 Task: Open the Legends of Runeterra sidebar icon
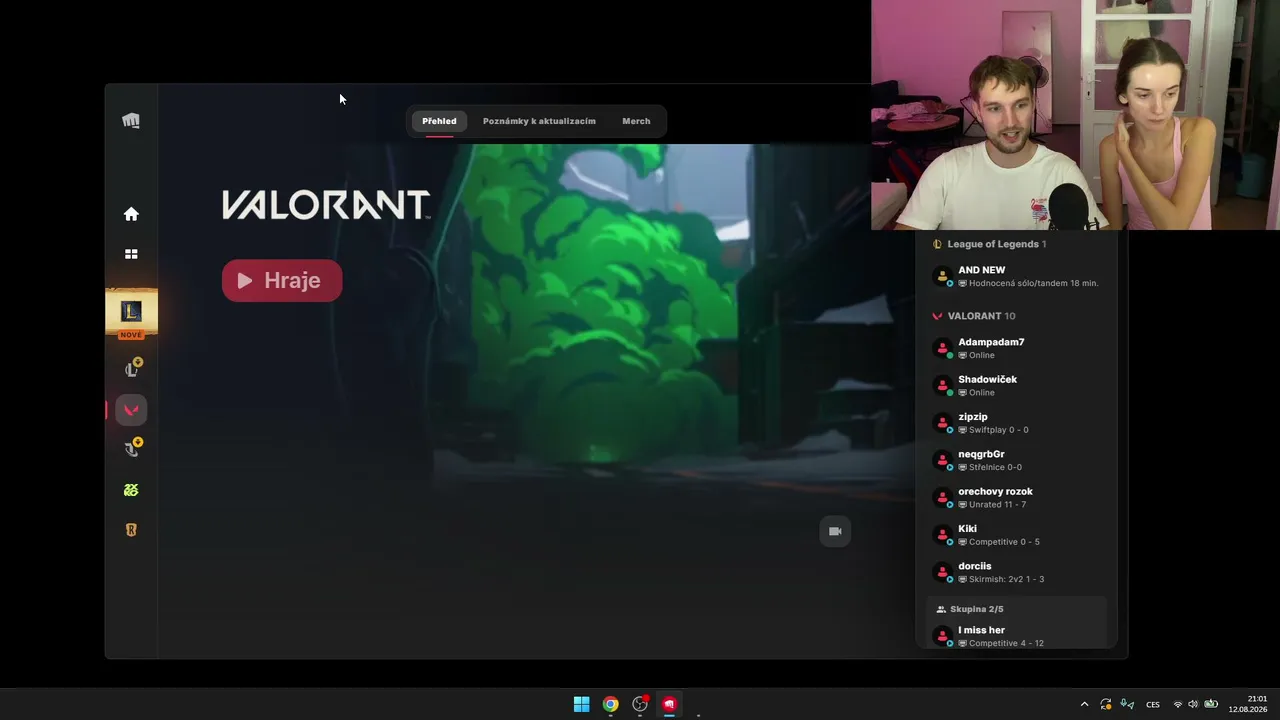tap(131, 530)
